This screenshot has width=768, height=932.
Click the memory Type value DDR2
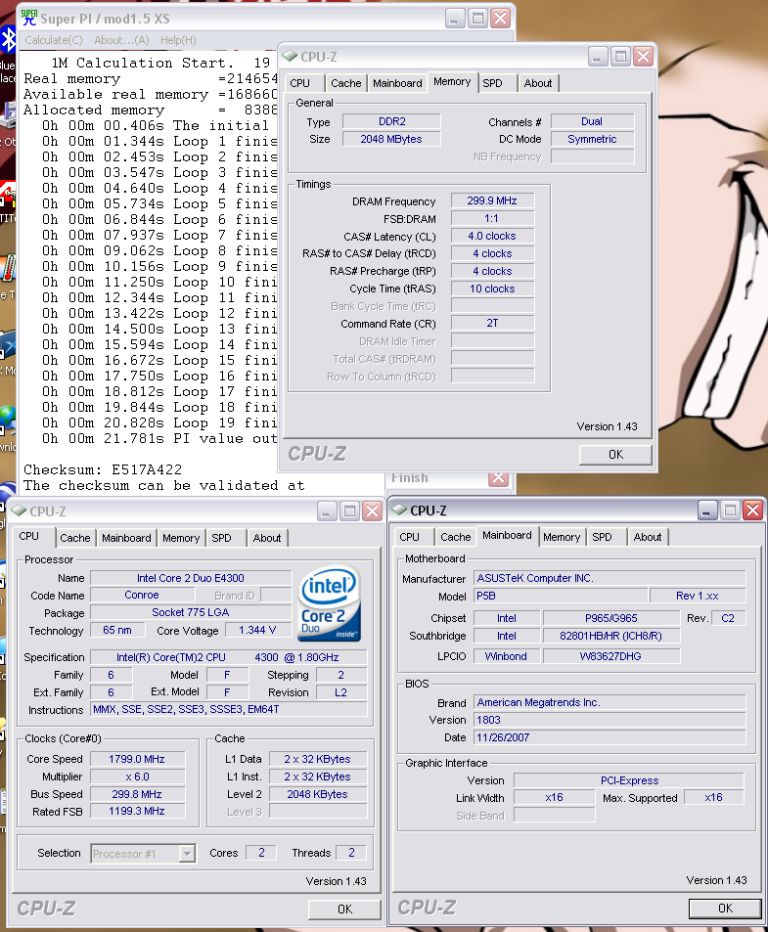tap(391, 121)
